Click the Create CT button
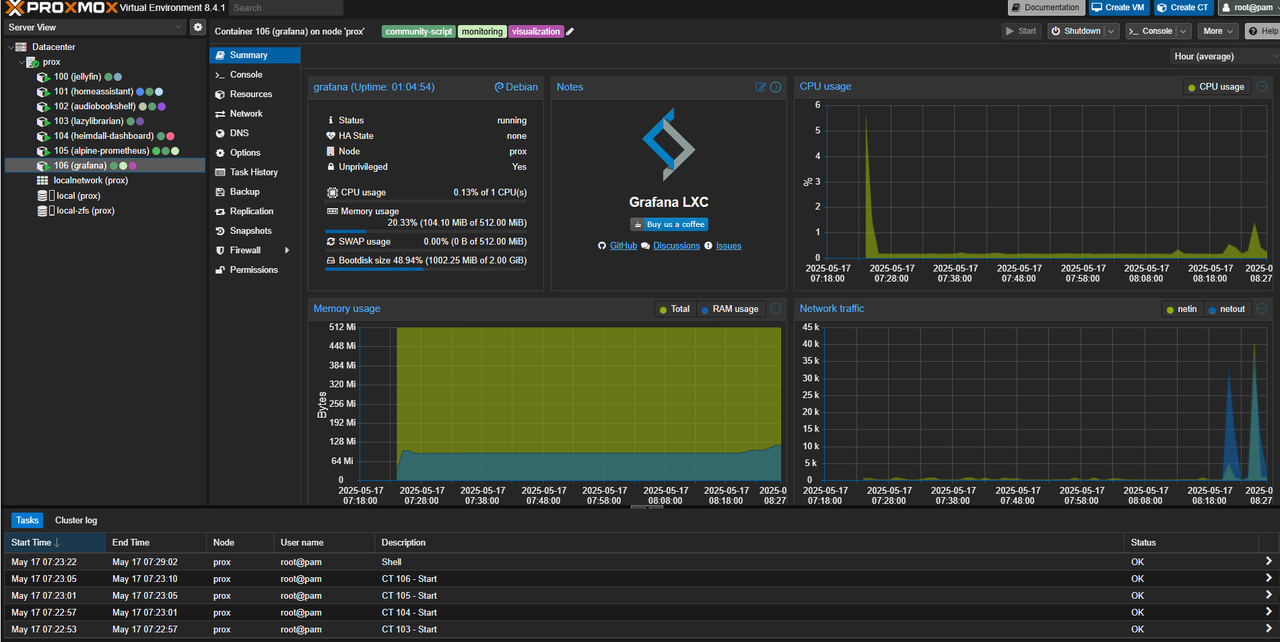1280x642 pixels. 1184,7
